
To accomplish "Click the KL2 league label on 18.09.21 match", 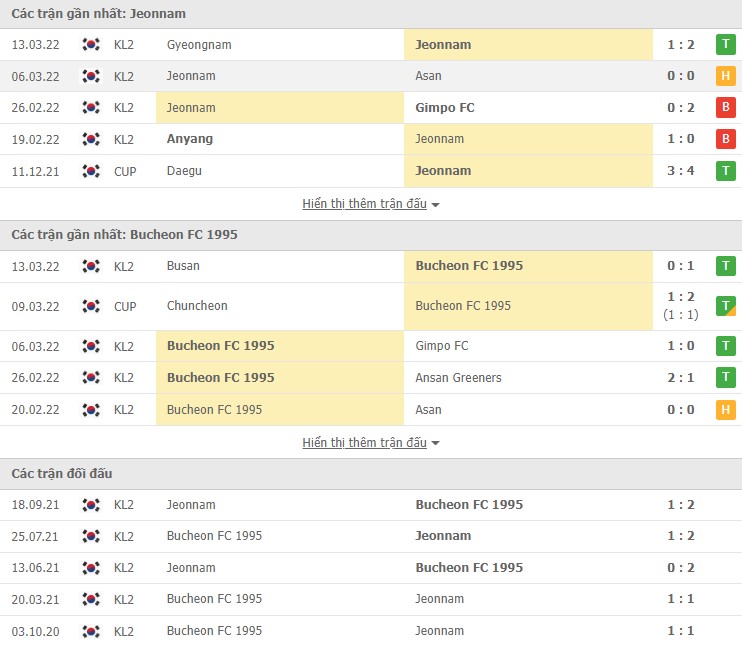I will coord(124,505).
